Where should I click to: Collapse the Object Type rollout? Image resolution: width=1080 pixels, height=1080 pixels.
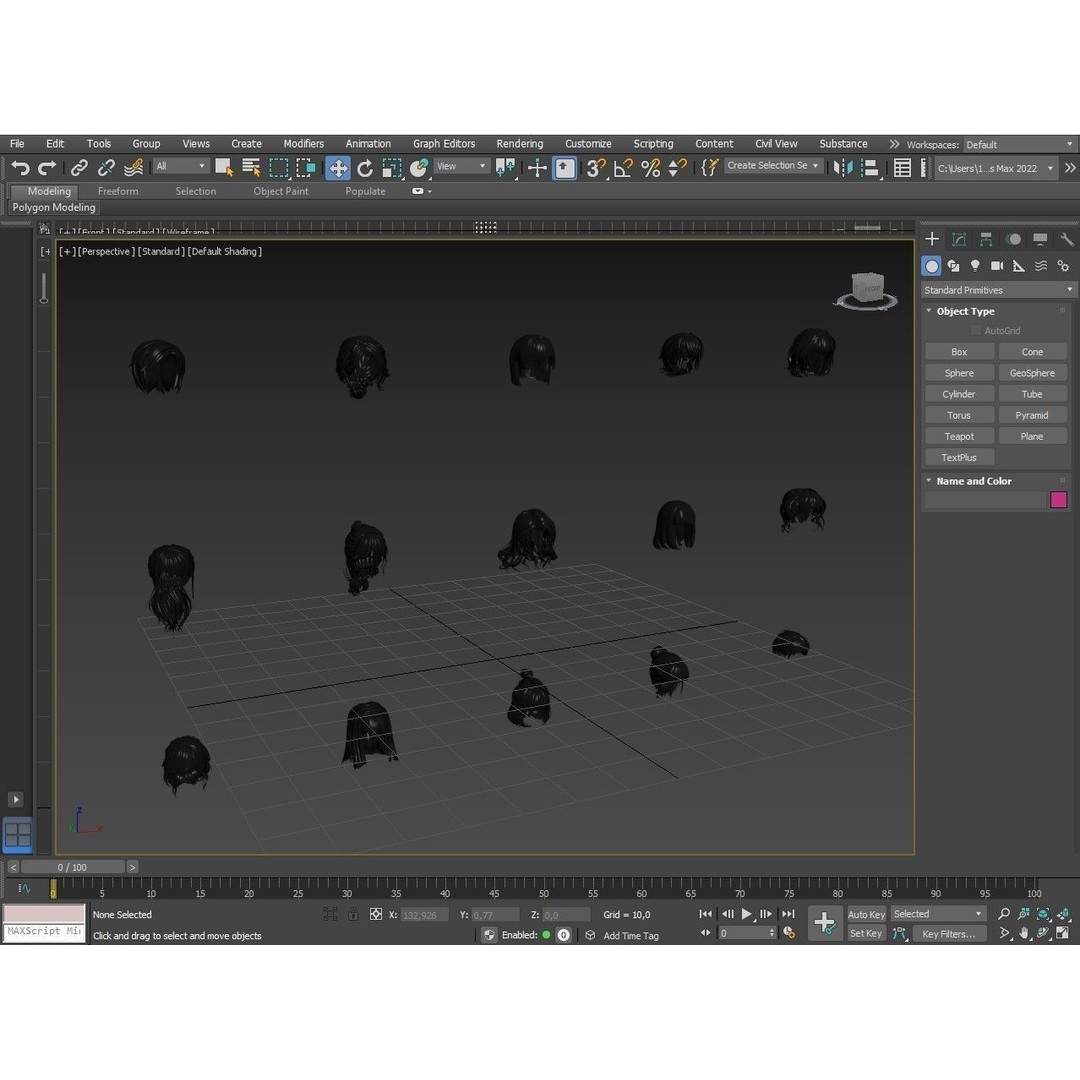click(x=965, y=311)
